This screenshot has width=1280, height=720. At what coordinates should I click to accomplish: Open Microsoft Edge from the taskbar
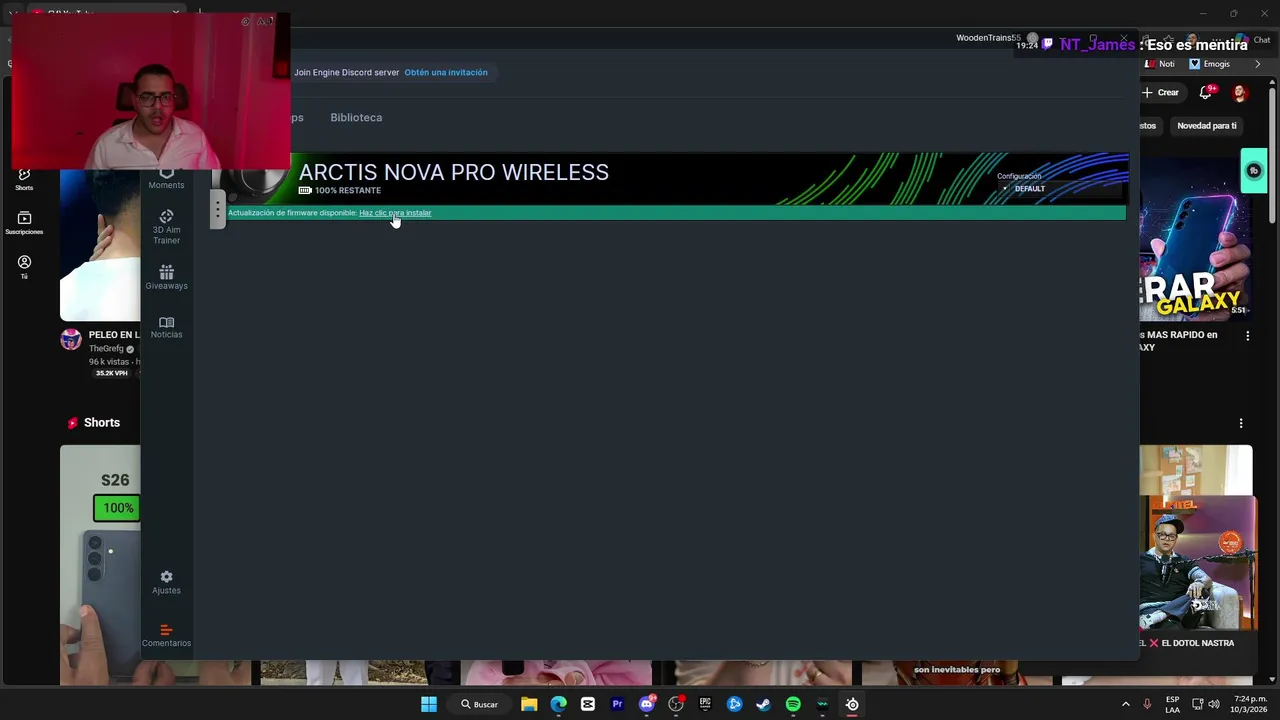click(x=558, y=704)
